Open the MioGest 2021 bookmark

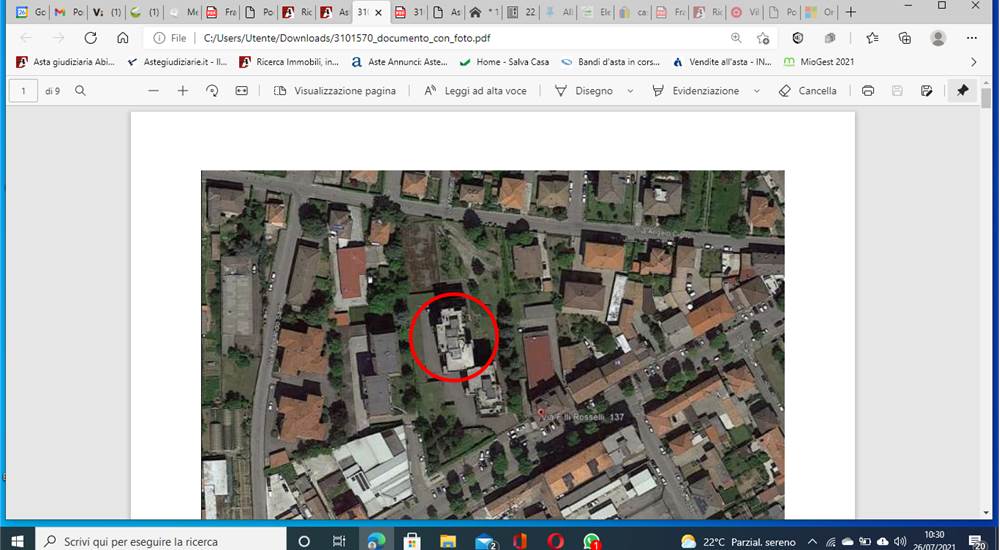819,62
